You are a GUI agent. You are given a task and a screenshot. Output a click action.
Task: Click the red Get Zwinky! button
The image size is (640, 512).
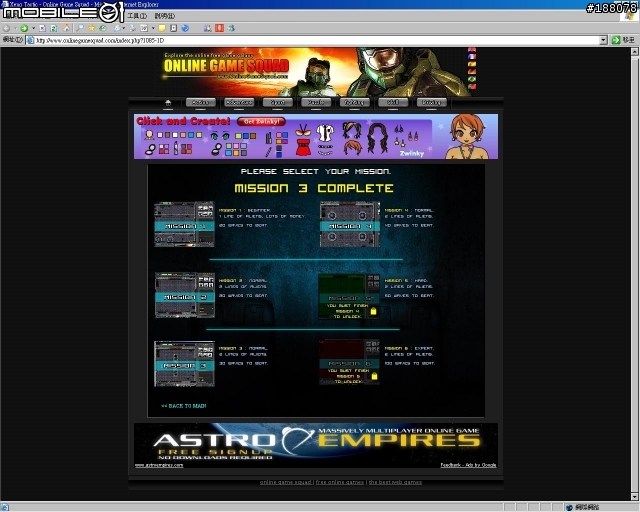(x=261, y=122)
